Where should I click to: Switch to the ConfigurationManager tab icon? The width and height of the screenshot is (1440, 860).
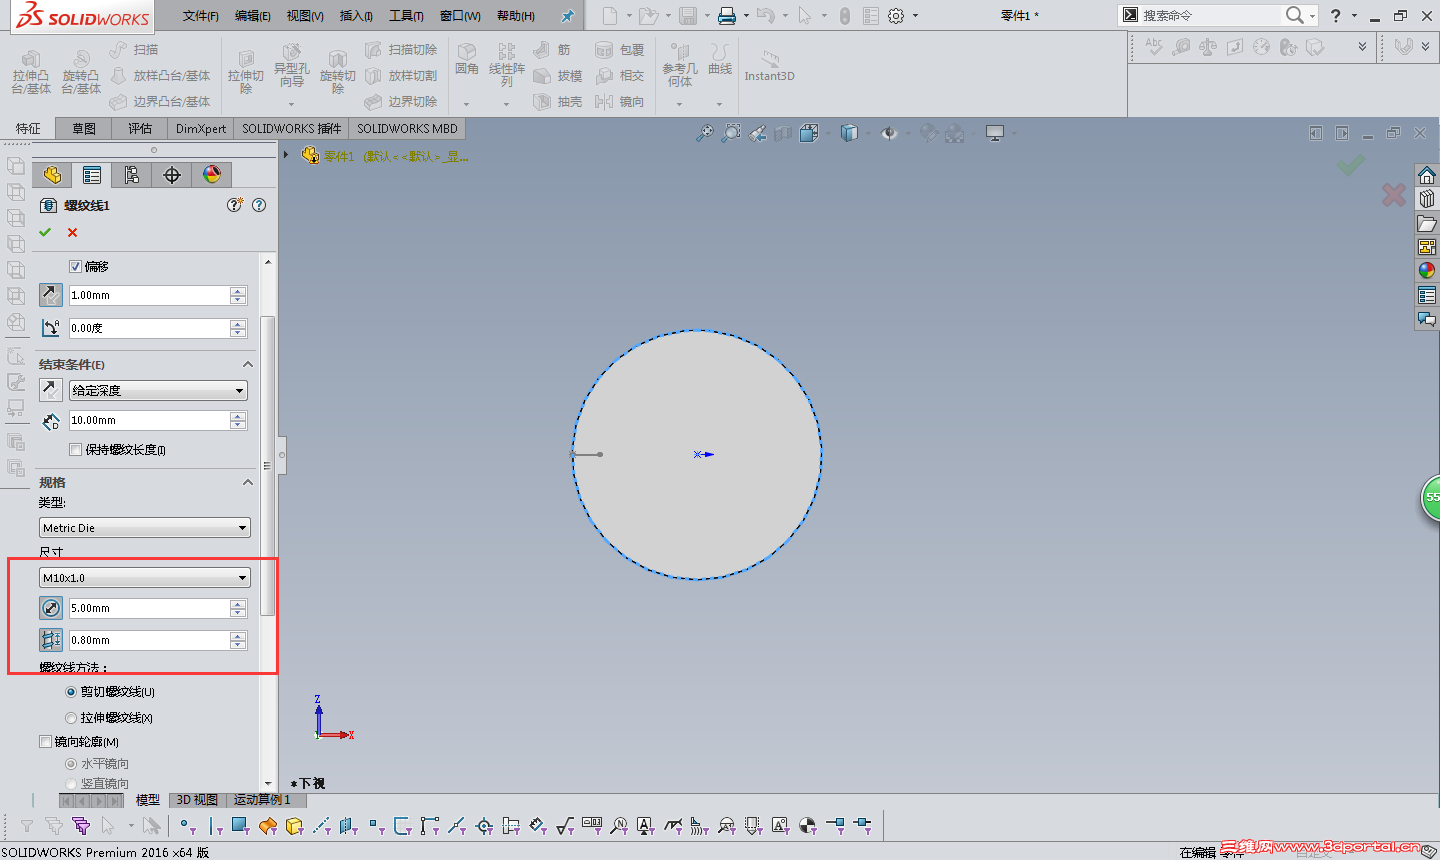coord(132,175)
